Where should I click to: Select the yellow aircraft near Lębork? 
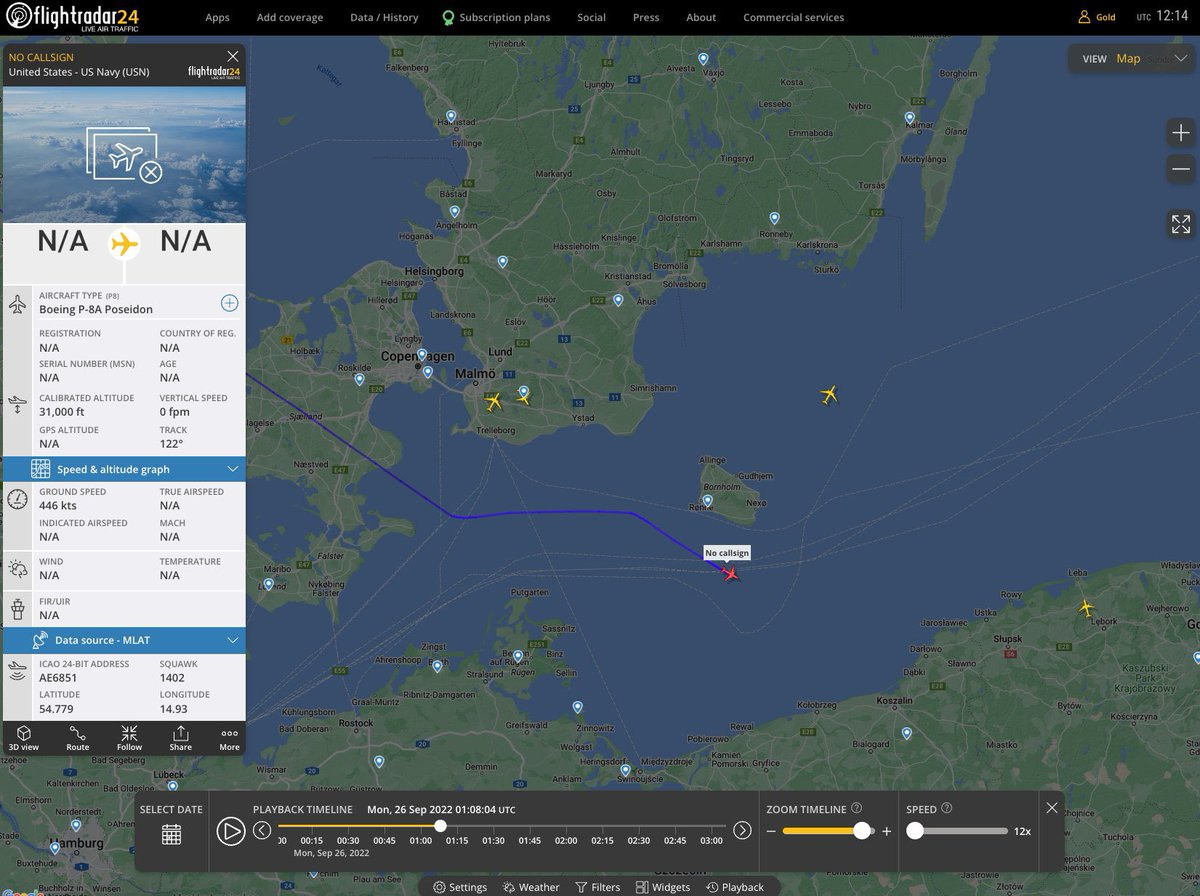[1087, 607]
